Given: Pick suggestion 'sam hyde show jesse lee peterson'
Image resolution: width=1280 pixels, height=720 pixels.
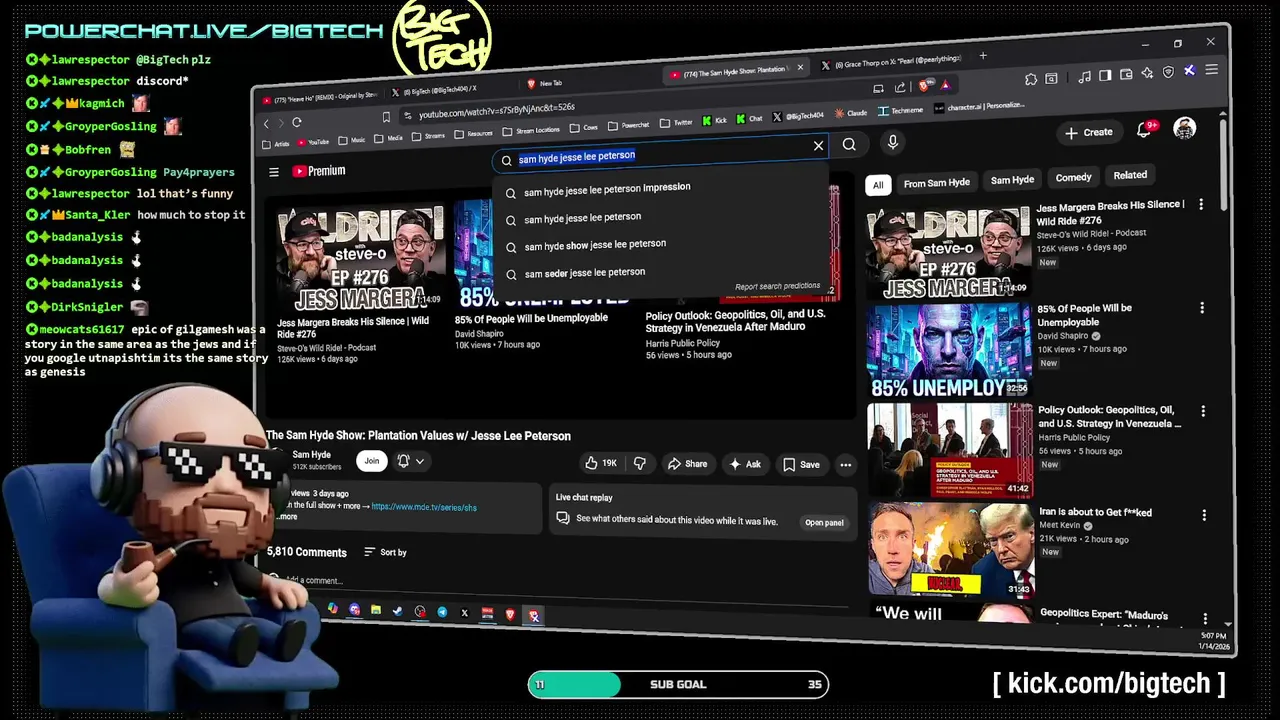Looking at the screenshot, I should pyautogui.click(x=595, y=245).
